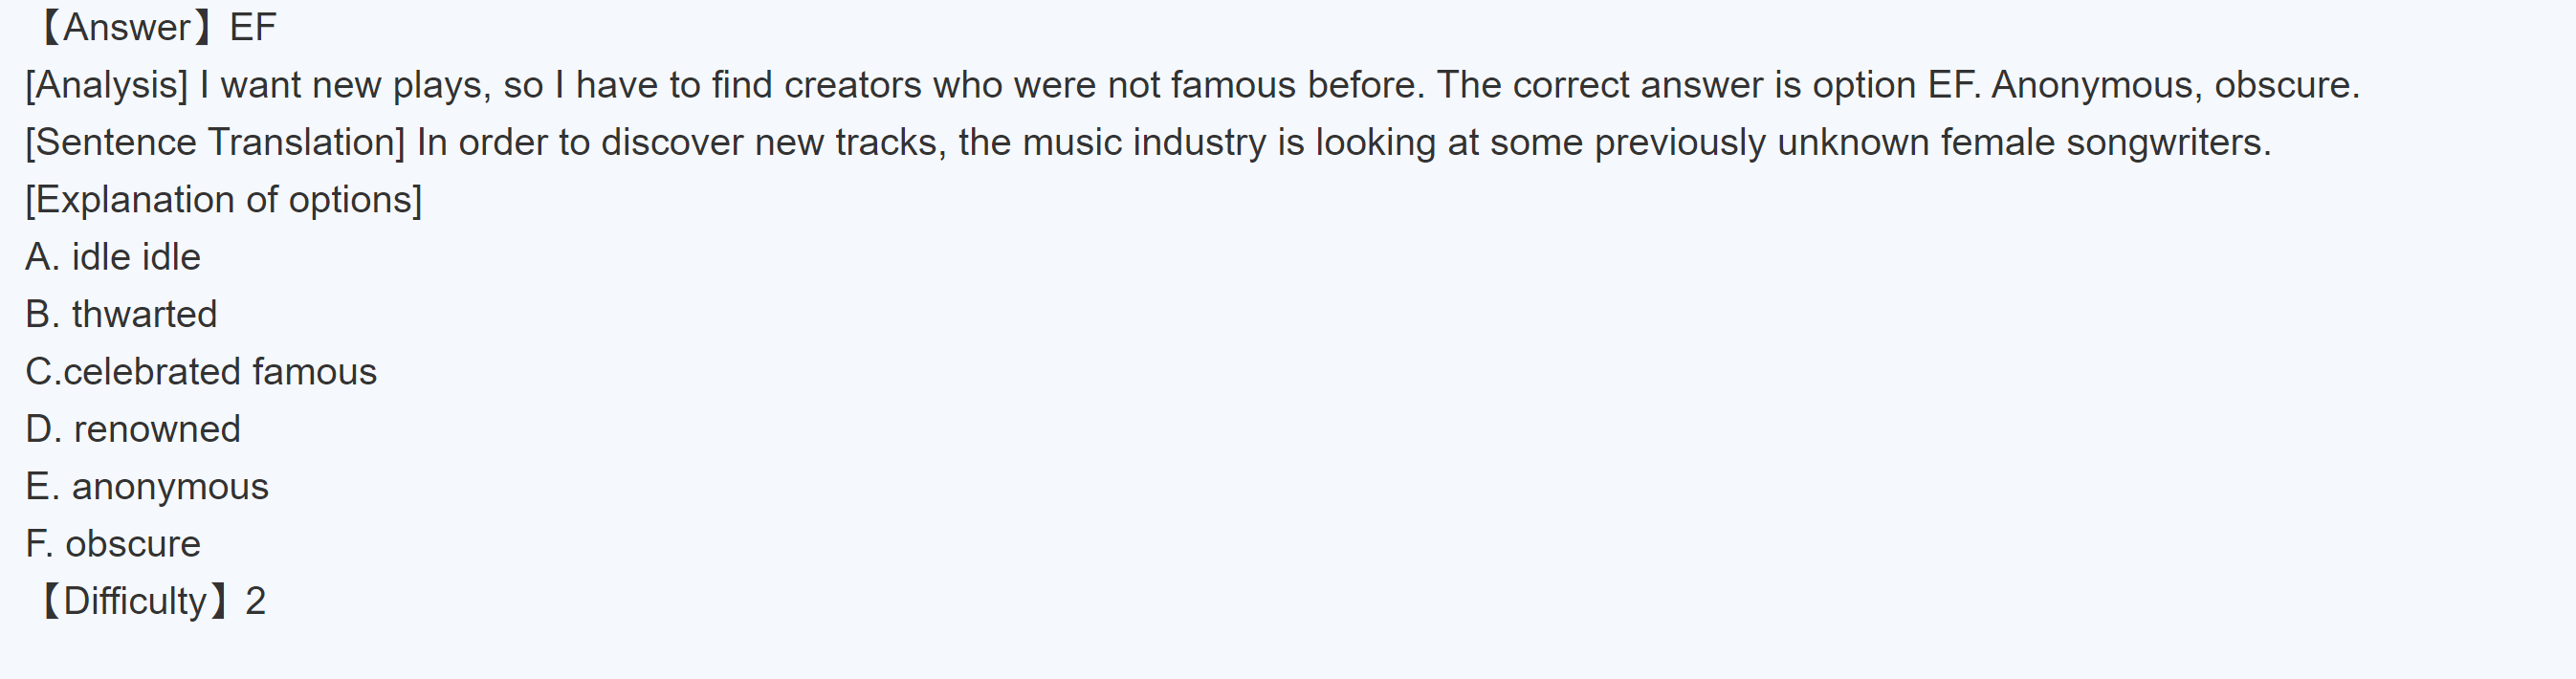2576x679 pixels.
Task: Select option D. renowned
Action: click(133, 429)
